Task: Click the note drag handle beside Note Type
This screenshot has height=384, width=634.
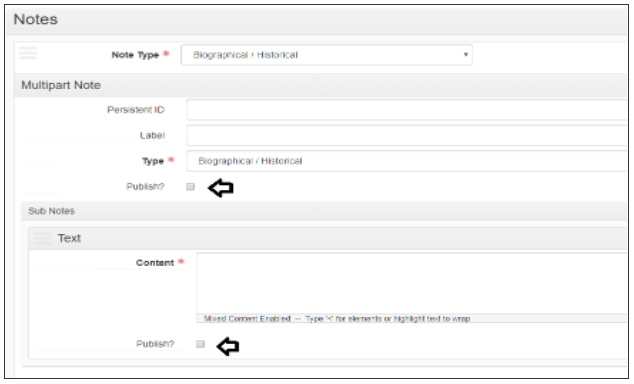Action: pos(28,53)
